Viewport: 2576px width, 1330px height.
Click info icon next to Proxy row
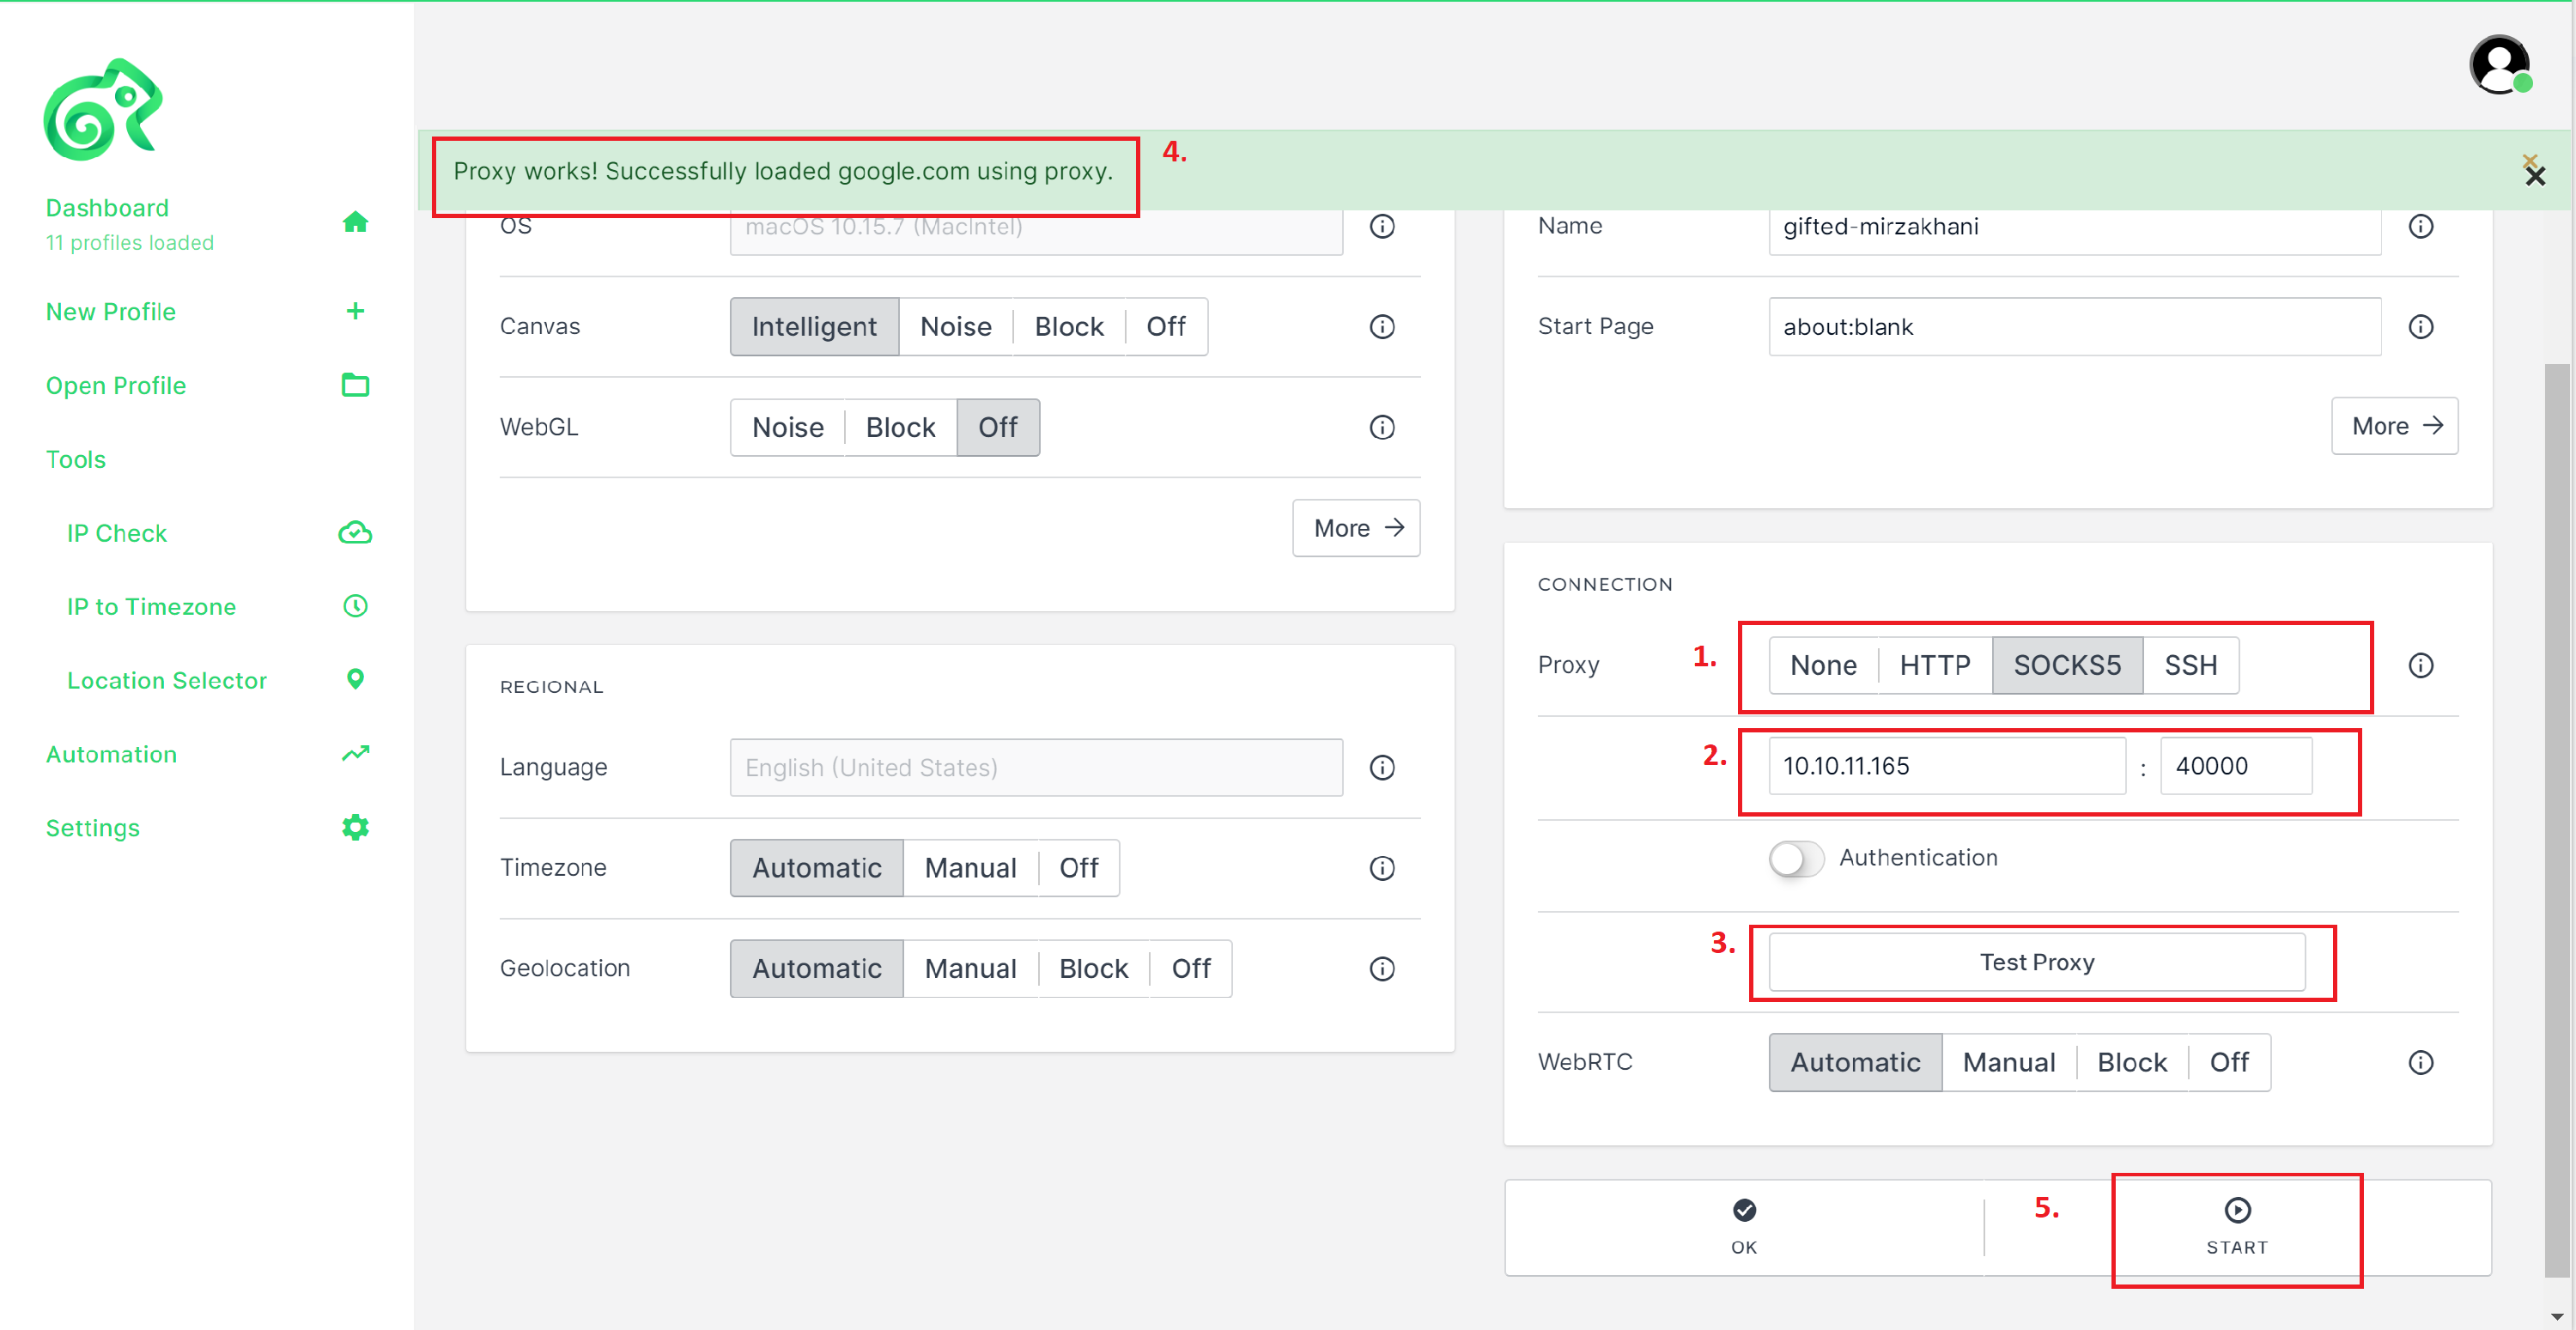pyautogui.click(x=2420, y=665)
